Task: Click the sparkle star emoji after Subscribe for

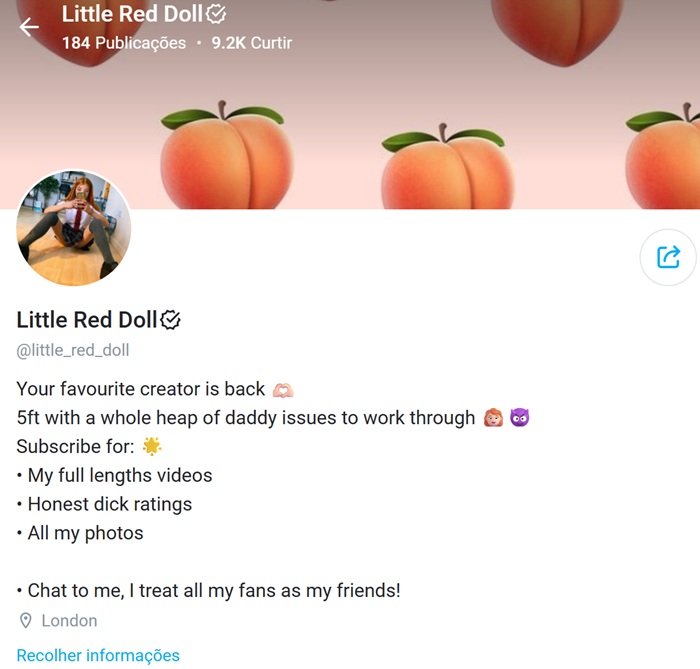Action: [152, 446]
